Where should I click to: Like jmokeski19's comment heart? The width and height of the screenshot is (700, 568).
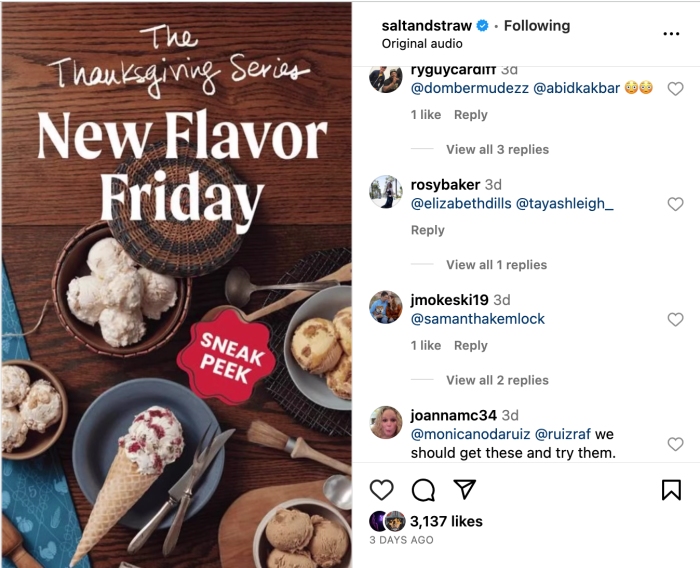675,320
